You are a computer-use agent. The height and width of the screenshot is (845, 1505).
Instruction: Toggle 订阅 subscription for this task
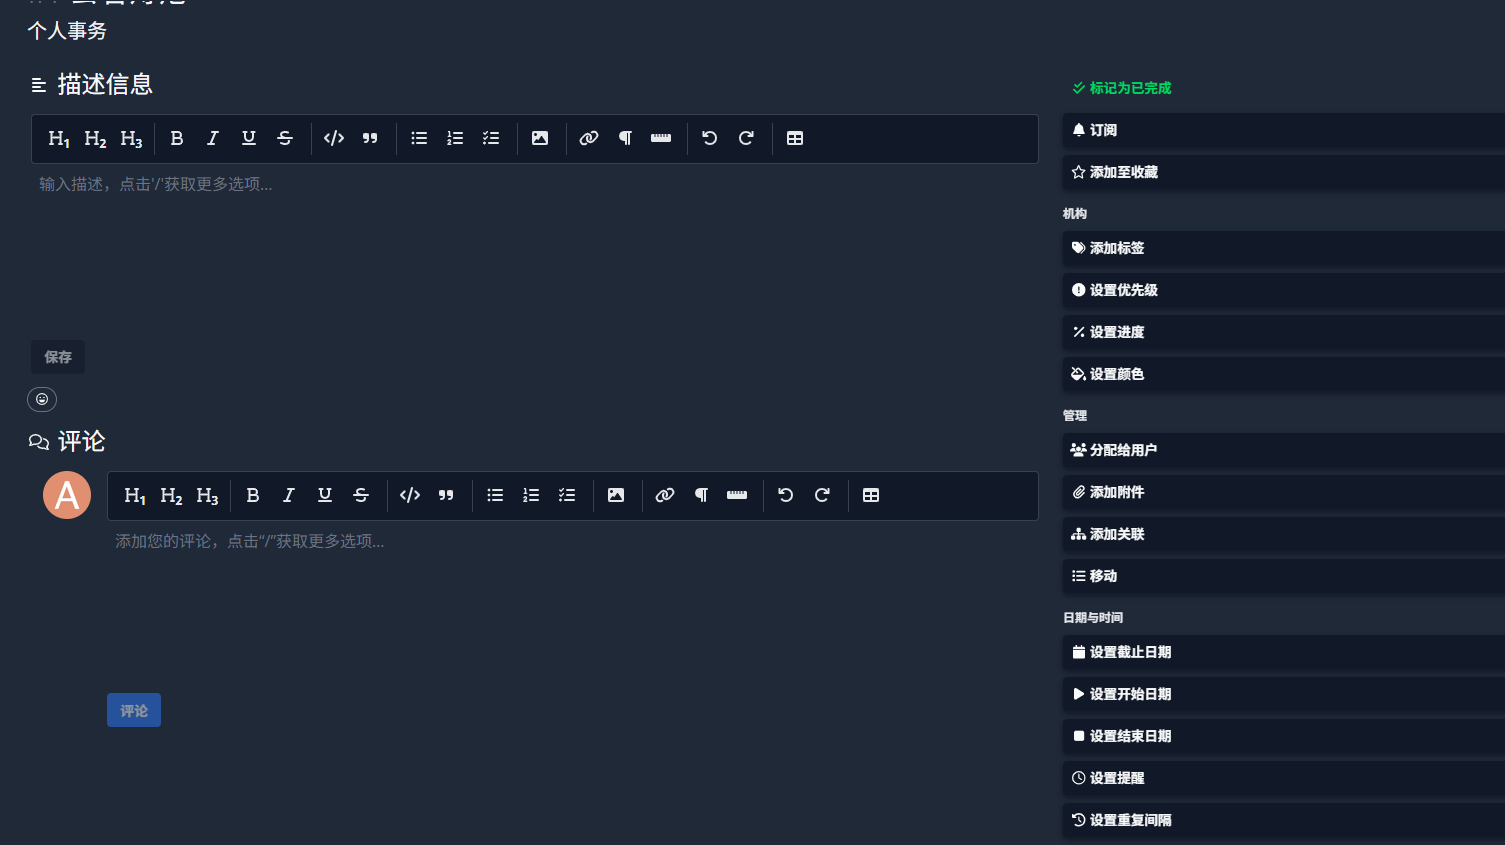1283,131
